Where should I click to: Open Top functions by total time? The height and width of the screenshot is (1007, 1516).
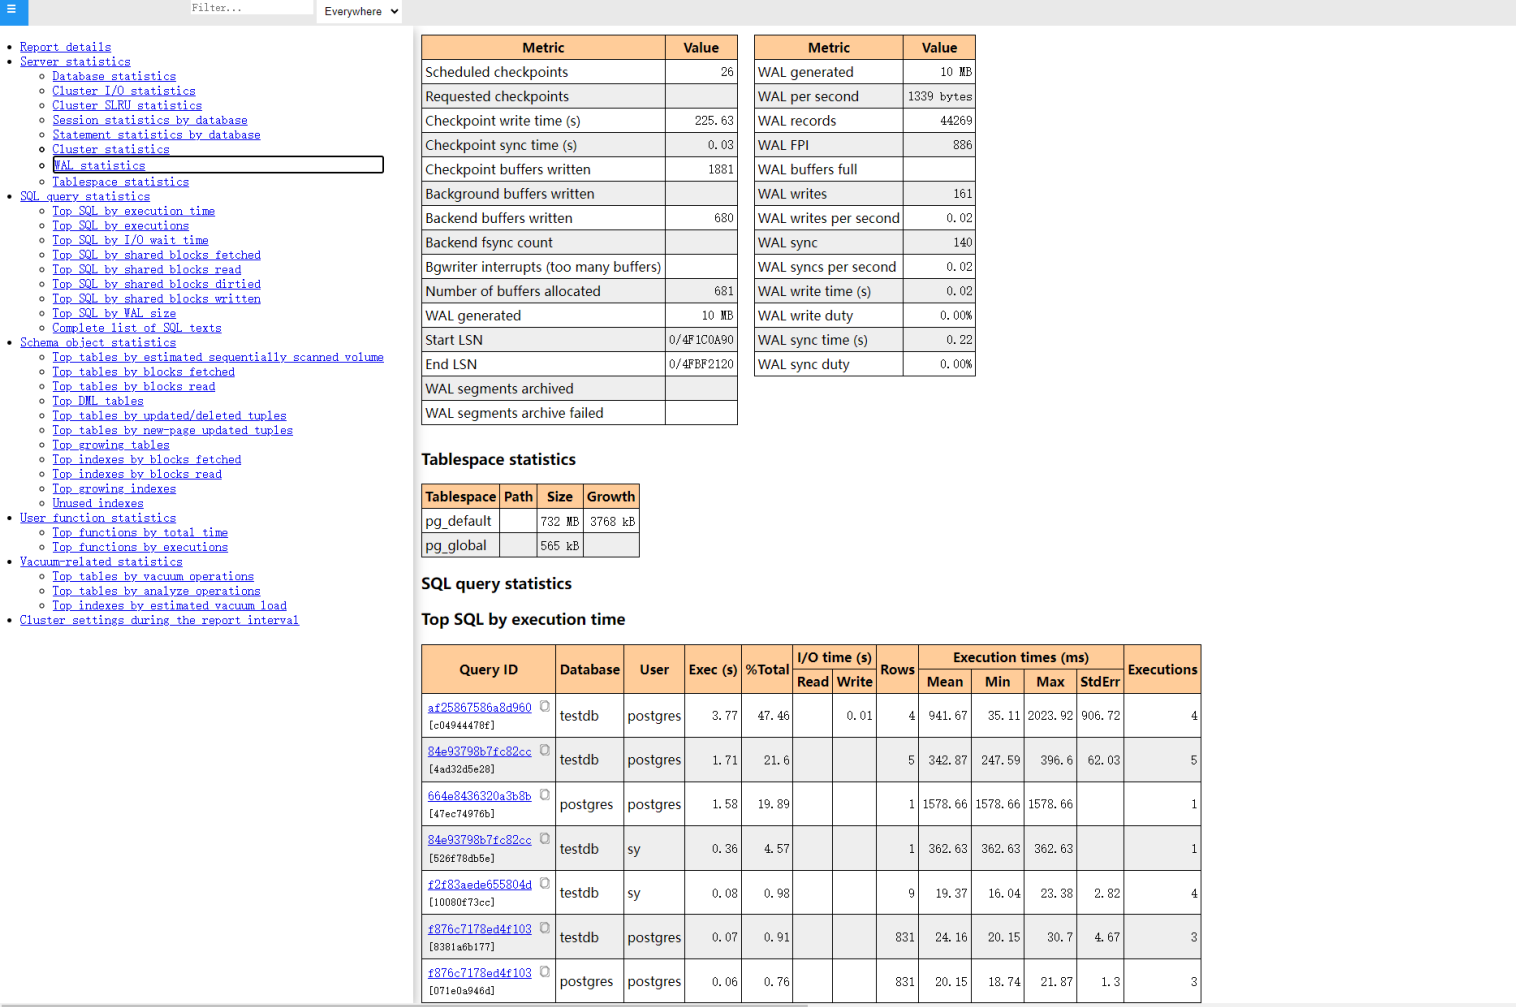(140, 532)
